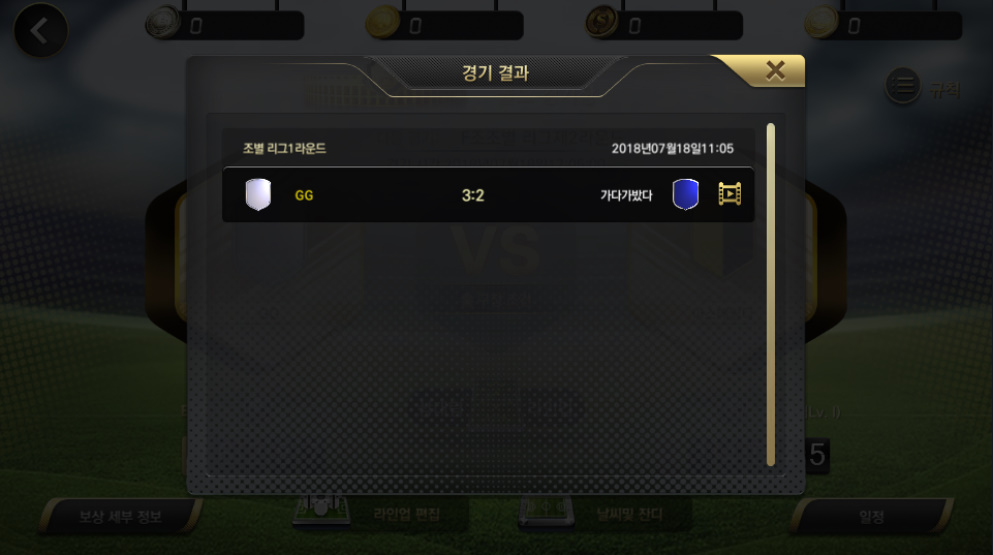Open 보상 세부 정보 button
The width and height of the screenshot is (993, 555).
[x=120, y=516]
